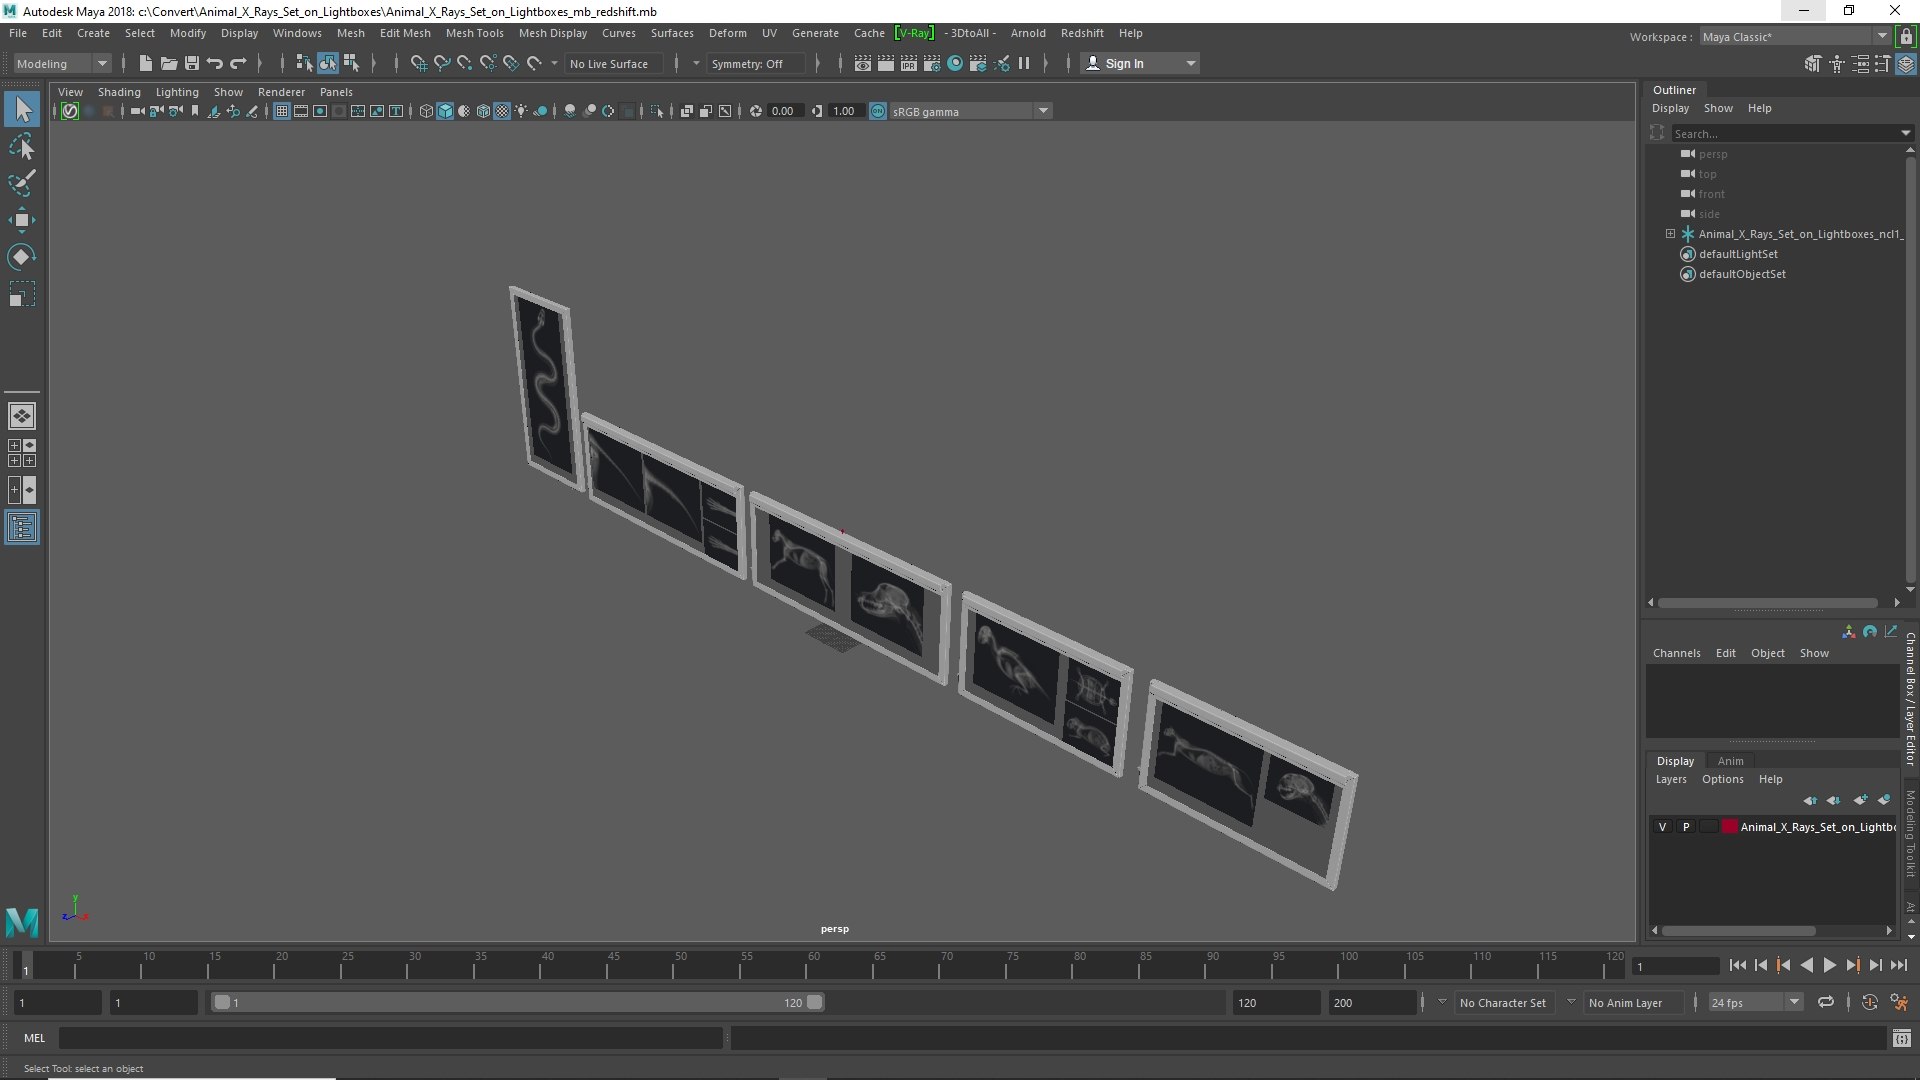Viewport: 1920px width, 1080px height.
Task: Click the Open Scene folder icon
Action: (169, 63)
